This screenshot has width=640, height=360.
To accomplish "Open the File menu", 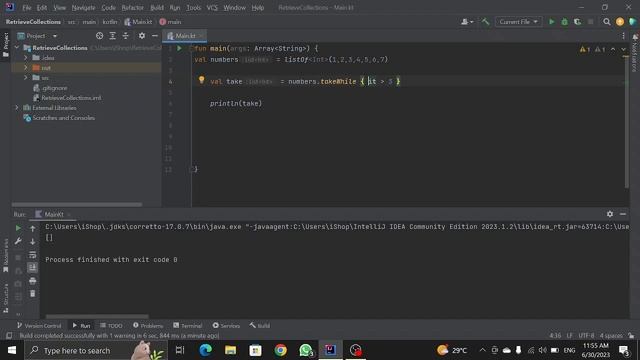I will (x=27, y=8).
